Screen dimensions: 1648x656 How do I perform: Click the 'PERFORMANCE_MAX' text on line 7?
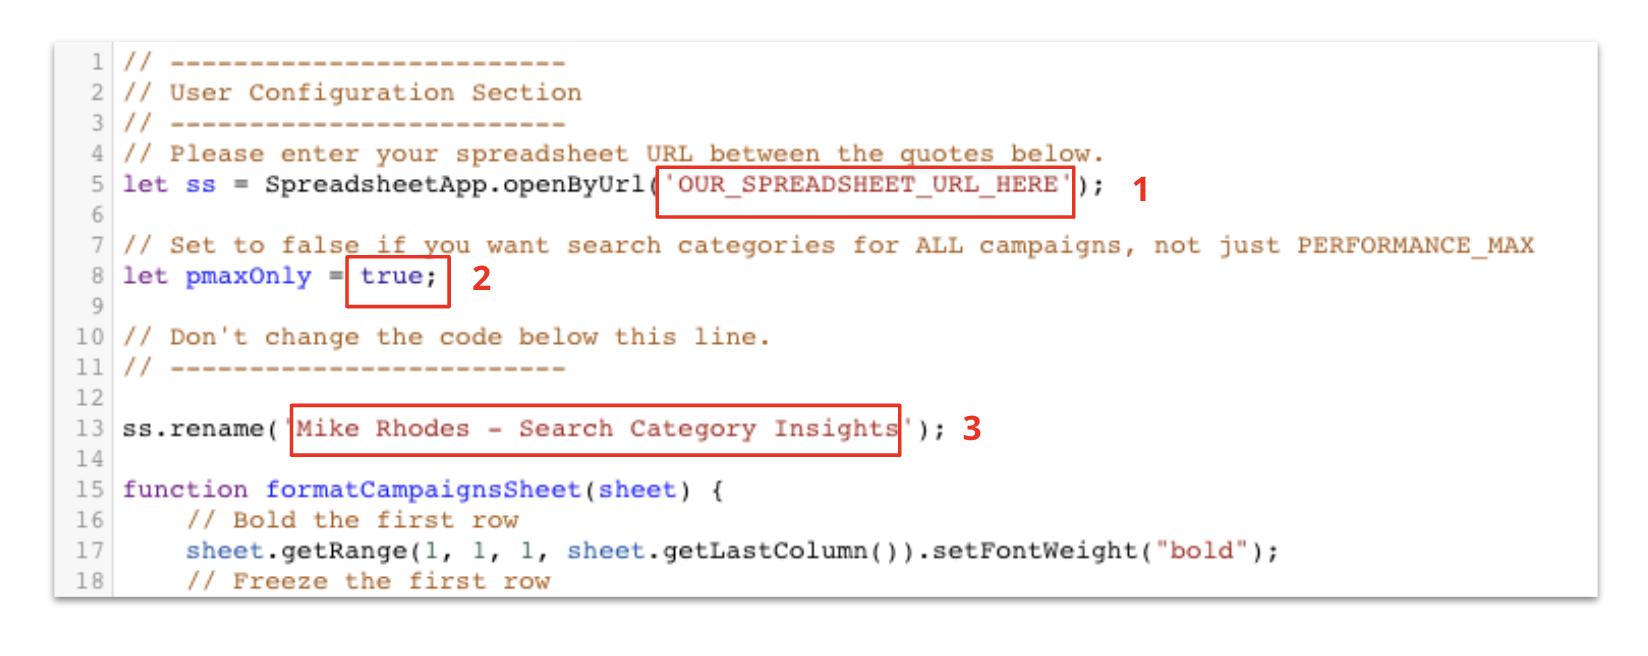pyautogui.click(x=1415, y=246)
